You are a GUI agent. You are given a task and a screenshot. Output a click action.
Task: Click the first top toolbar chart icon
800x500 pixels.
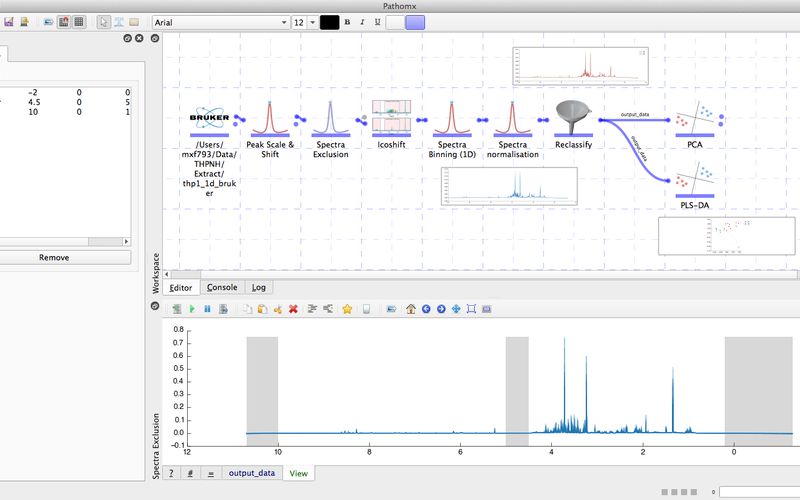9,22
